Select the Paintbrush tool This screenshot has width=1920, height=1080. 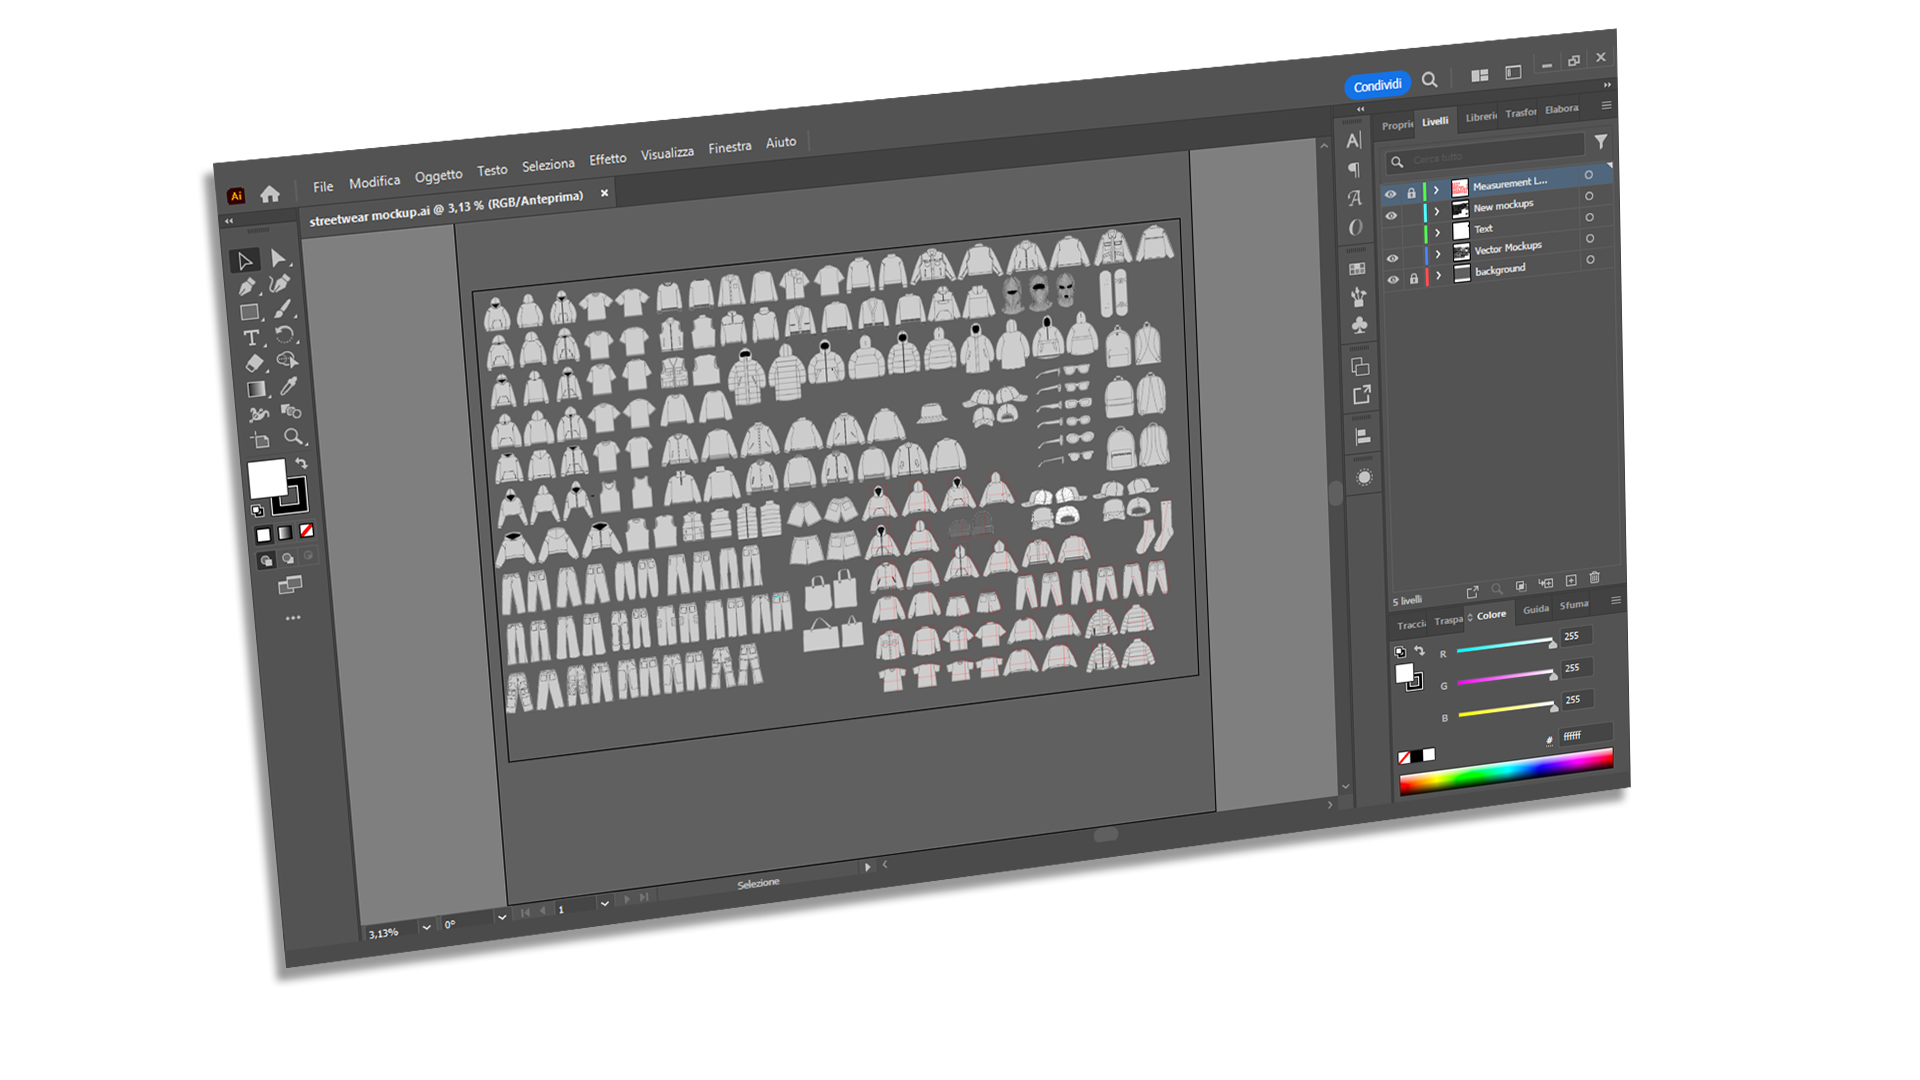point(282,309)
